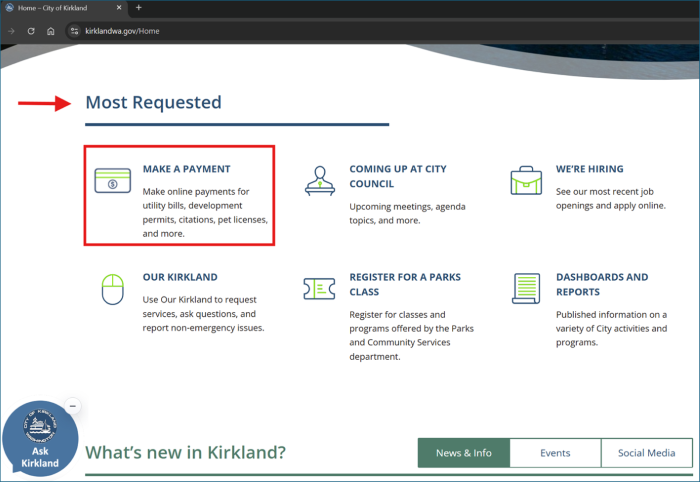
Task: Close the Home – City of Kirkland tab
Action: [119, 8]
